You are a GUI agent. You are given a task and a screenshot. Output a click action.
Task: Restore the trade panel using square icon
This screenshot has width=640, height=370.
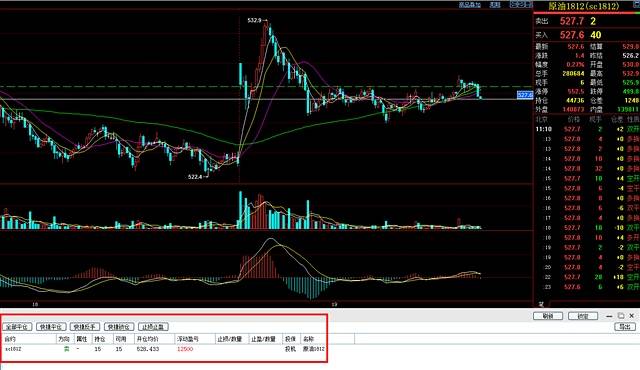click(x=621, y=316)
